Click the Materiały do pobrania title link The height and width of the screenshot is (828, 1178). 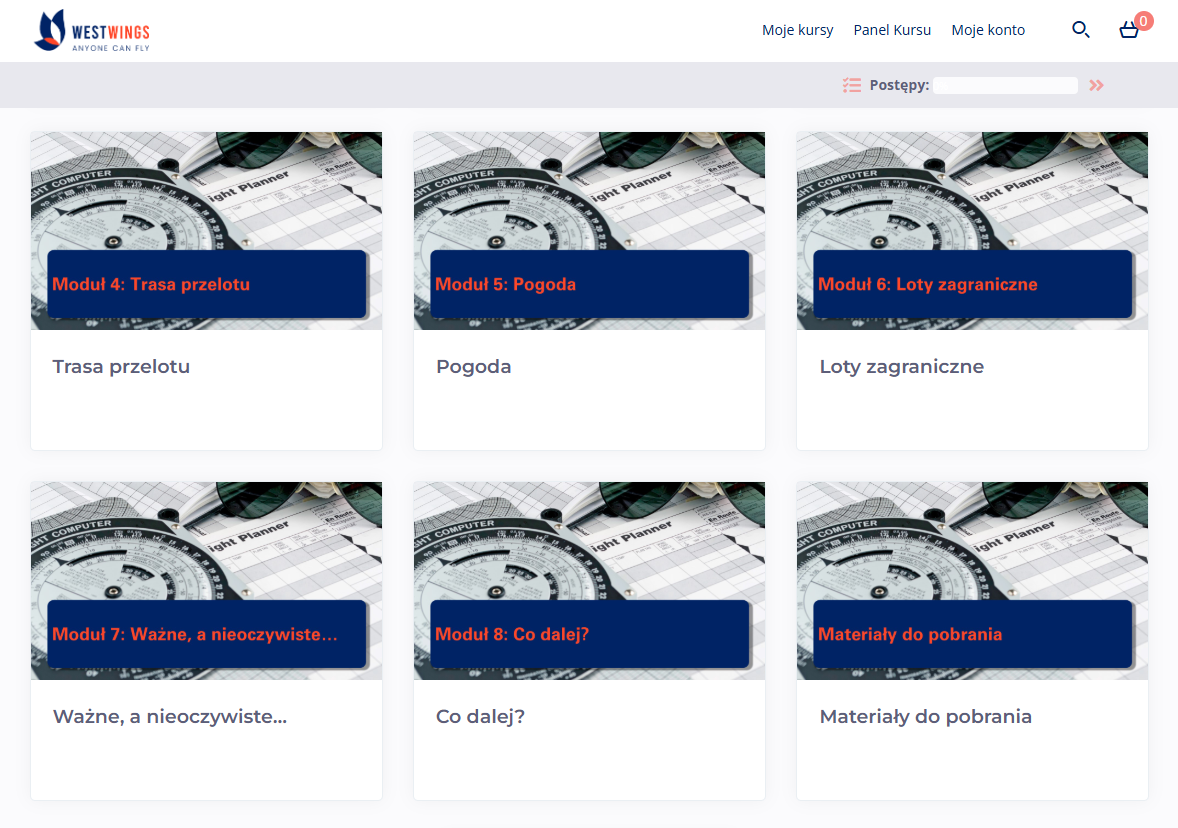click(926, 717)
